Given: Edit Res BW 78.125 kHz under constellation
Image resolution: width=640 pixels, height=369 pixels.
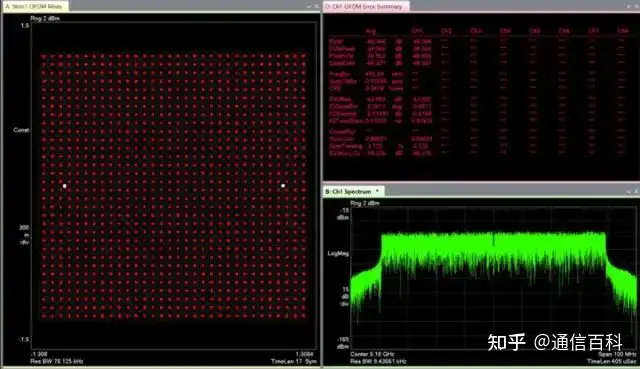Looking at the screenshot, I should (x=57, y=361).
